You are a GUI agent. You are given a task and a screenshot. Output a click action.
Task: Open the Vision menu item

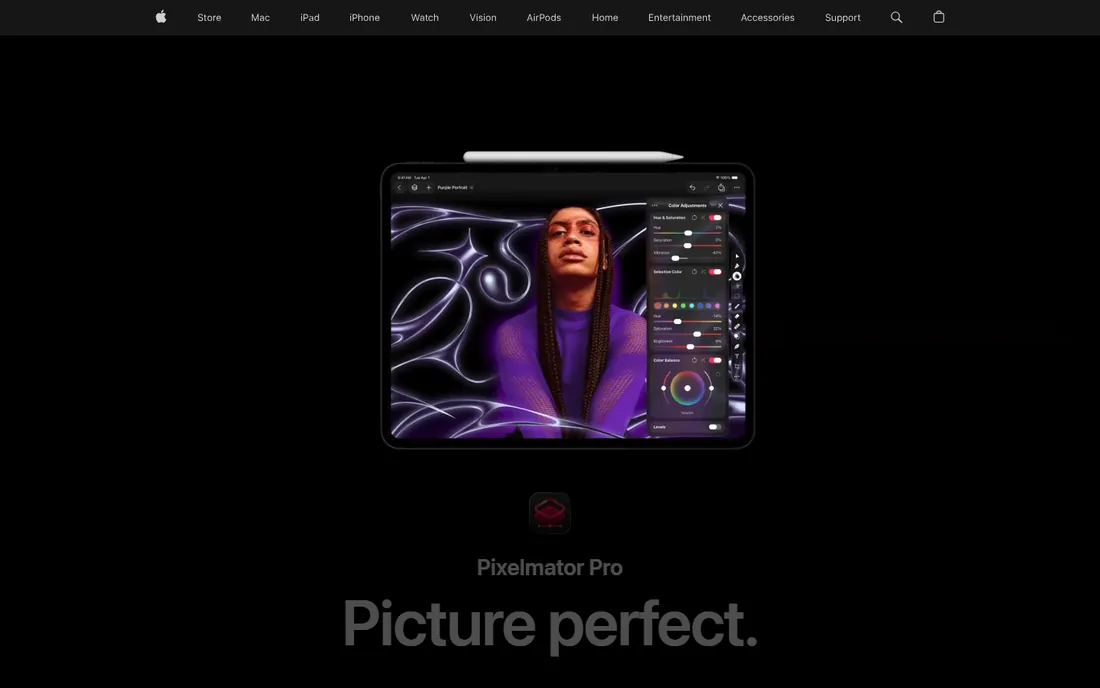pos(483,18)
